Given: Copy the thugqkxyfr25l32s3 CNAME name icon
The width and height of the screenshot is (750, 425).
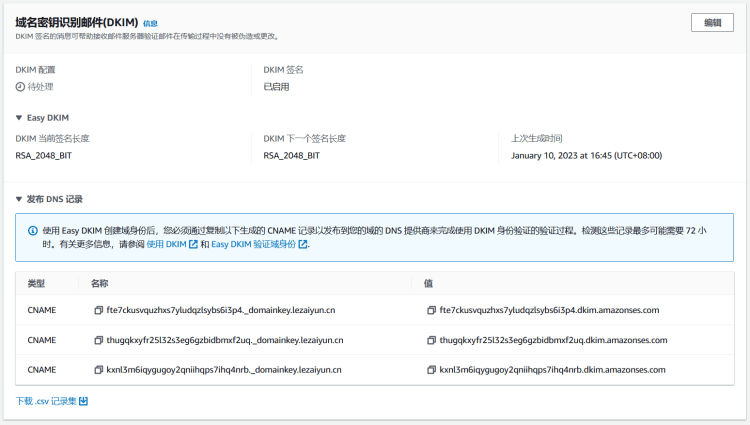Looking at the screenshot, I should tap(98, 340).
